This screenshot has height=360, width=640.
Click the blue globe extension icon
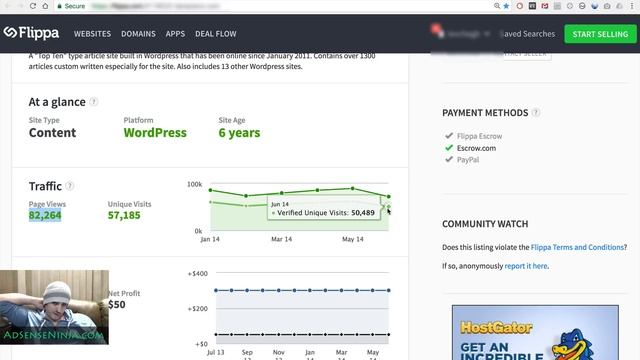click(595, 6)
